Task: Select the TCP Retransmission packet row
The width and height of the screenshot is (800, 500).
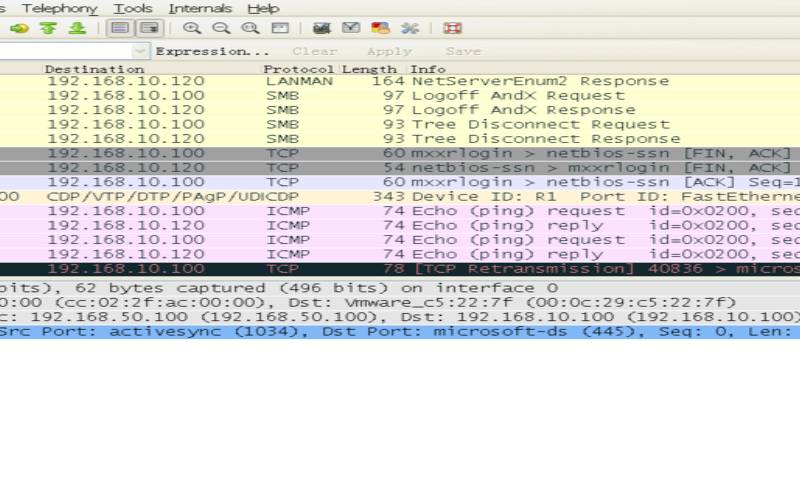Action: [400, 269]
